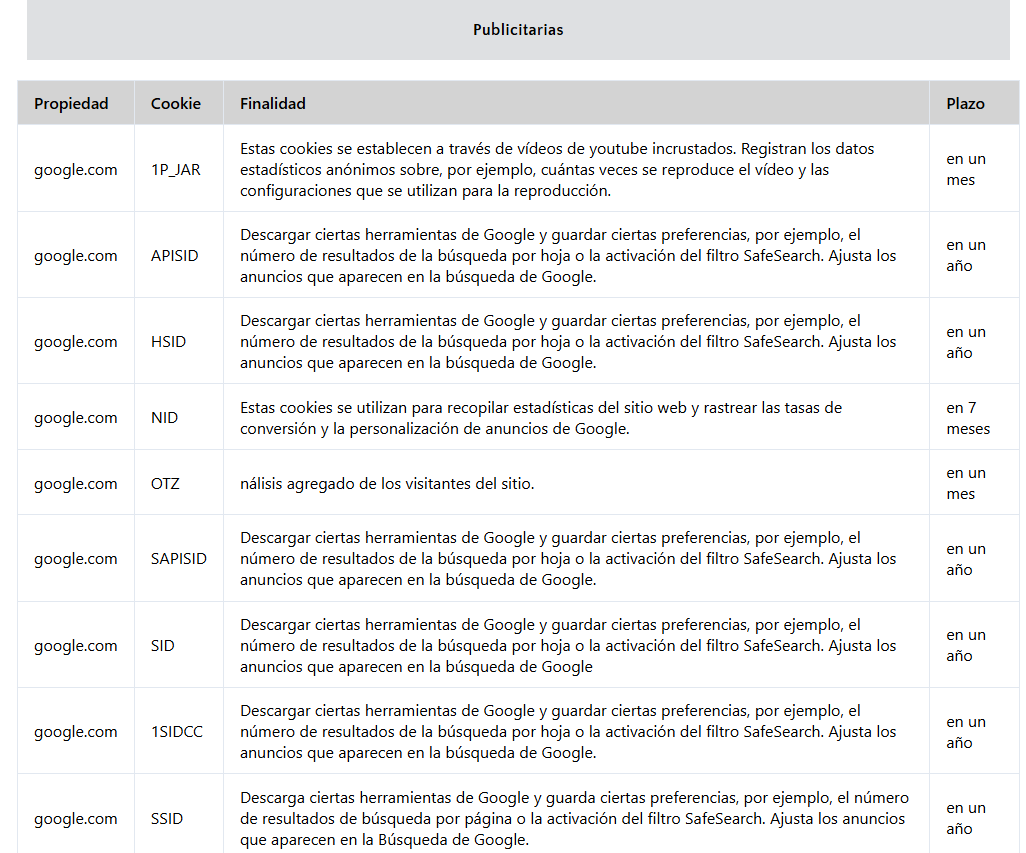This screenshot has width=1026, height=853.
Task: Select the 1P_JAR description about YouTube videos
Action: [x=556, y=170]
